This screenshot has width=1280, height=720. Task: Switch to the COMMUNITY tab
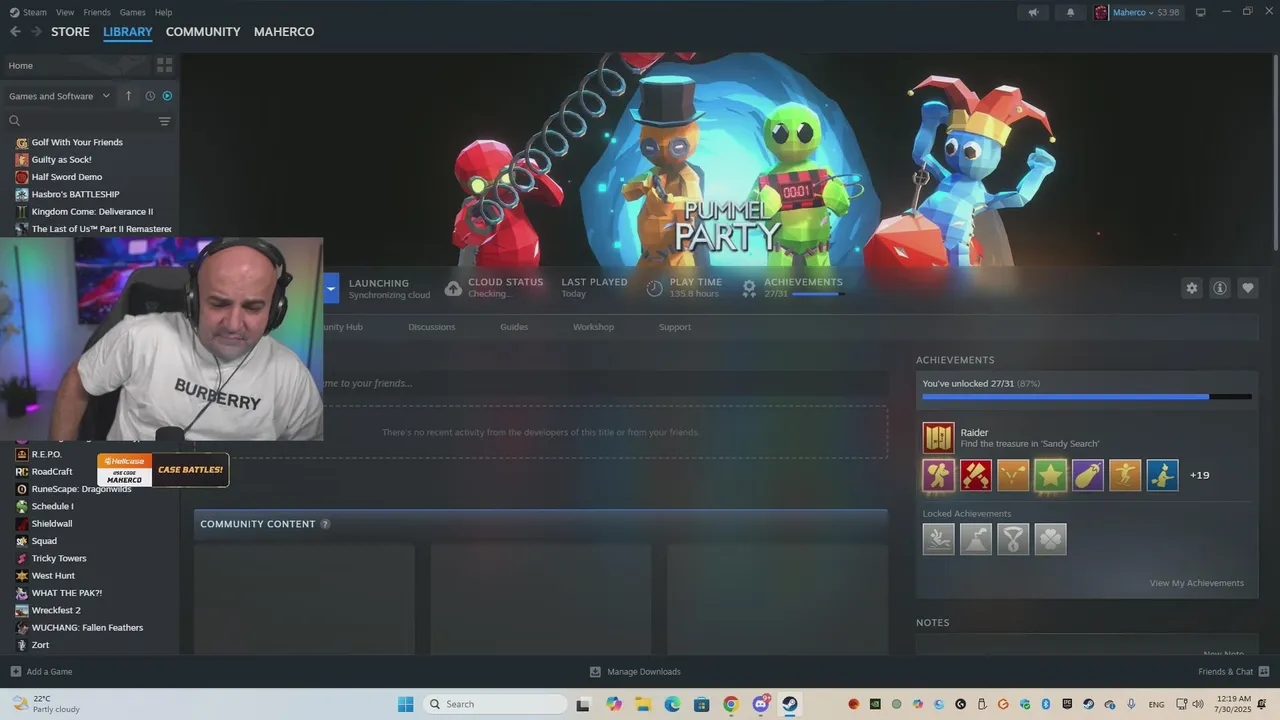pyautogui.click(x=203, y=32)
